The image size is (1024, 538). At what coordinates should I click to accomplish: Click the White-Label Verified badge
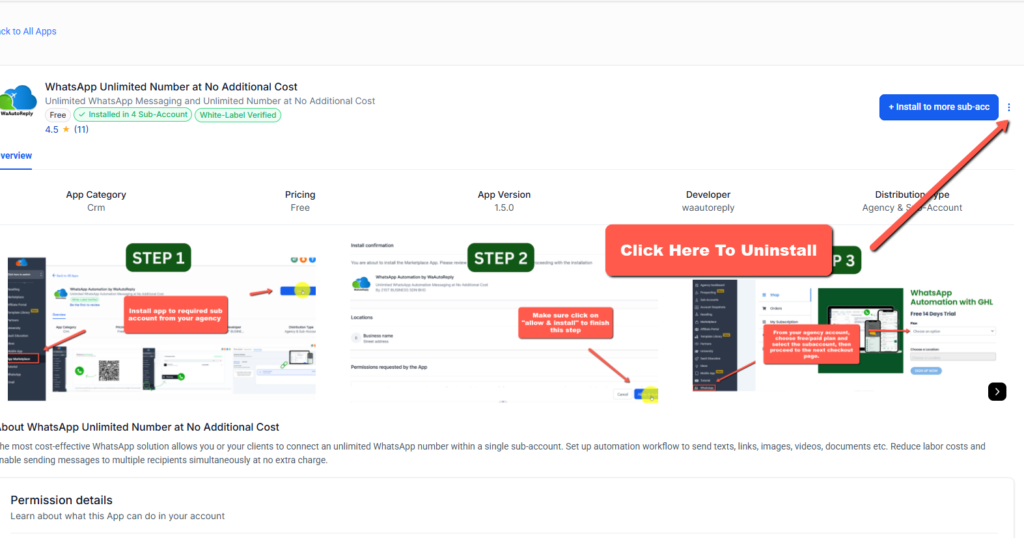[x=238, y=115]
